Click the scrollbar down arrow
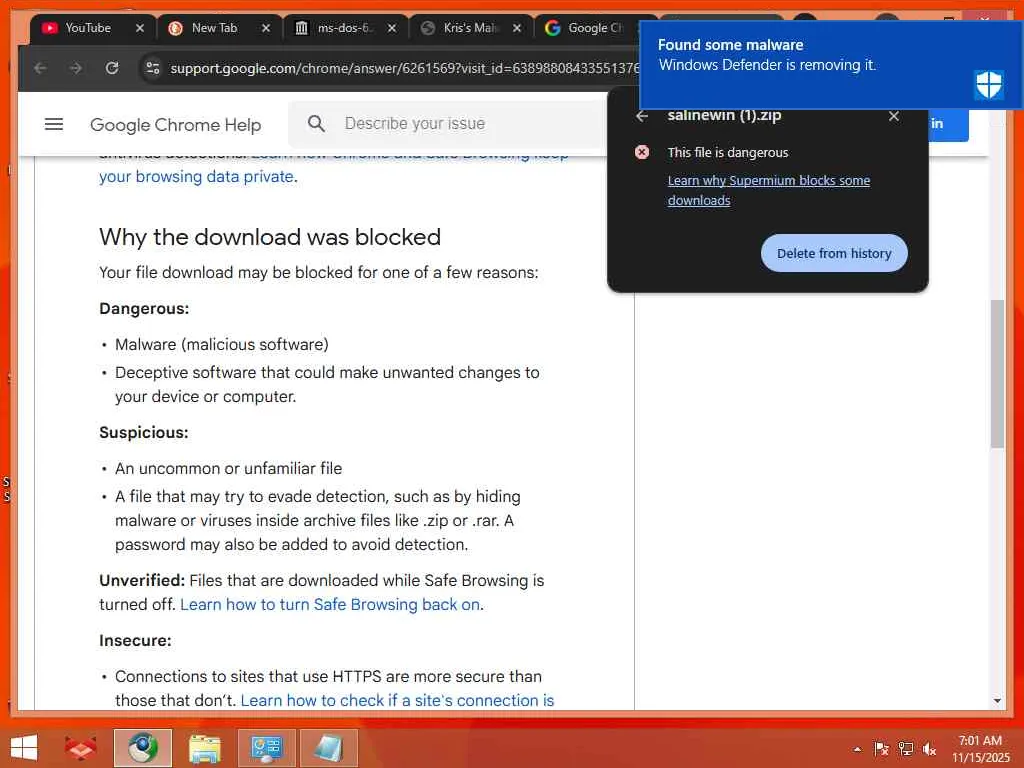This screenshot has height=768, width=1024. pyautogui.click(x=997, y=701)
